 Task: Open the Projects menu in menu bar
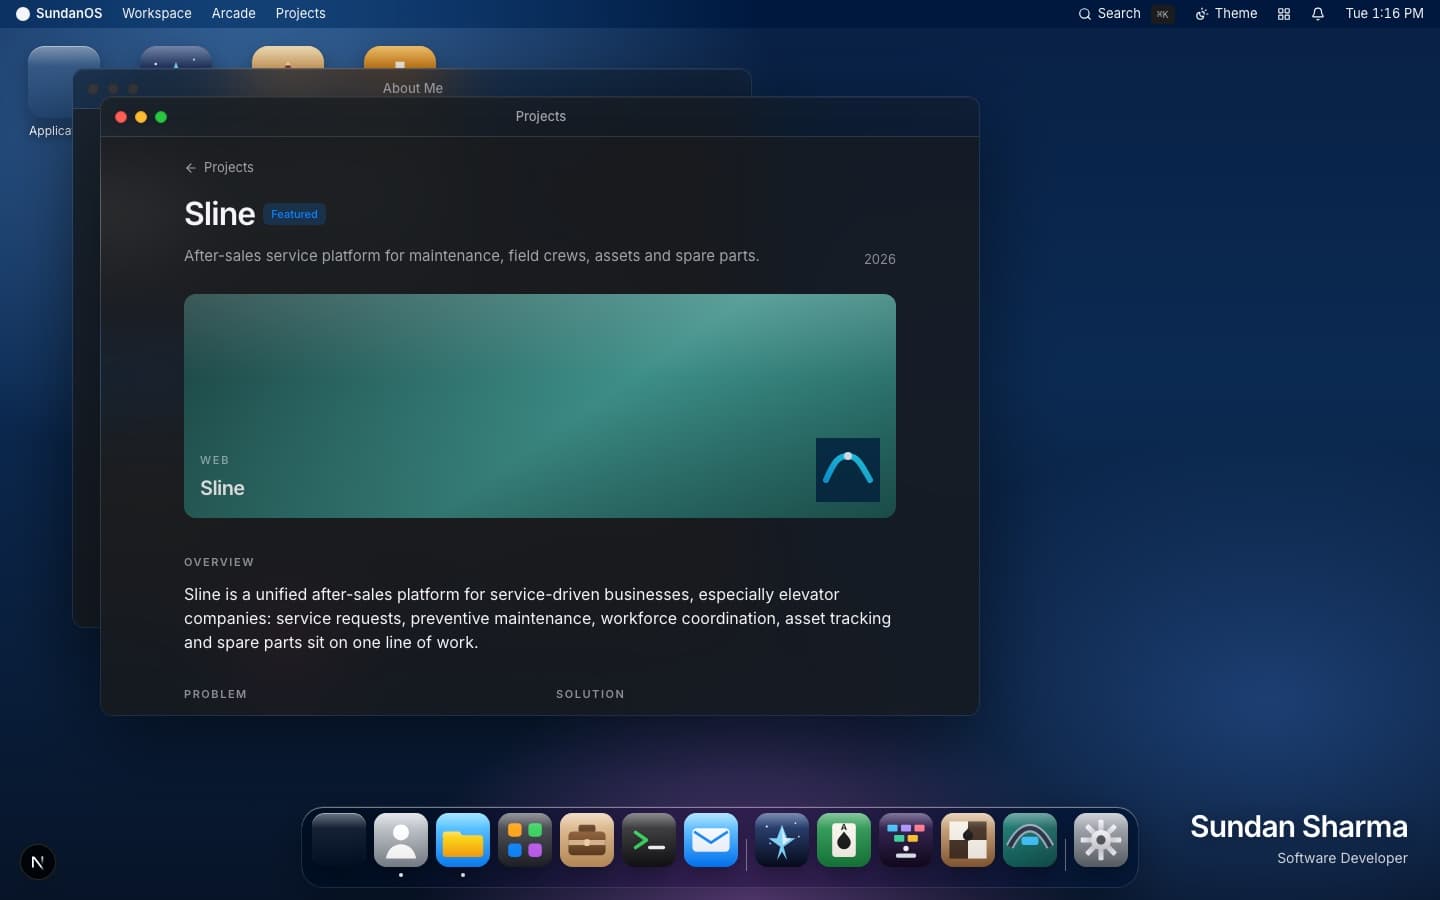click(301, 14)
